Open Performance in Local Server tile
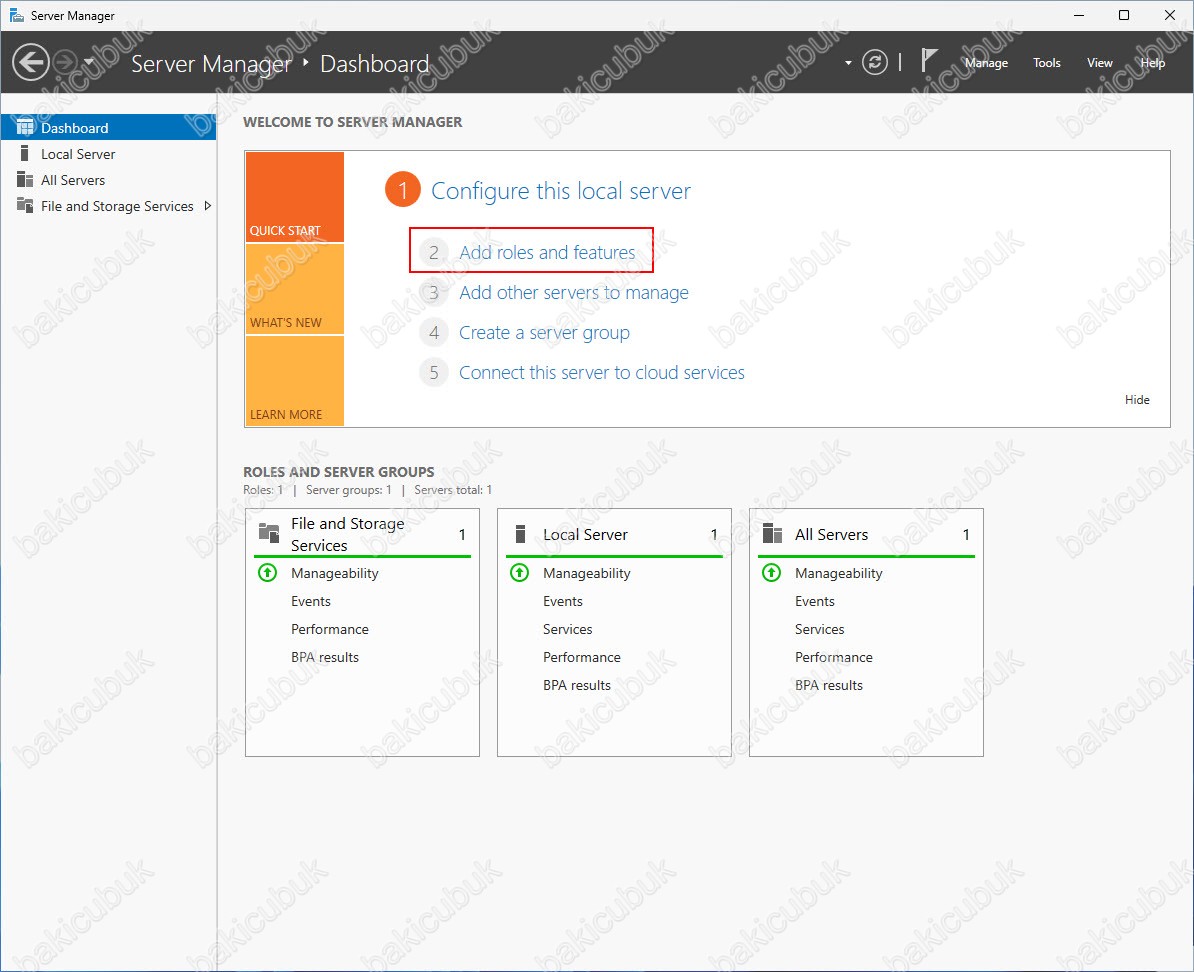This screenshot has width=1194, height=972. coord(582,657)
